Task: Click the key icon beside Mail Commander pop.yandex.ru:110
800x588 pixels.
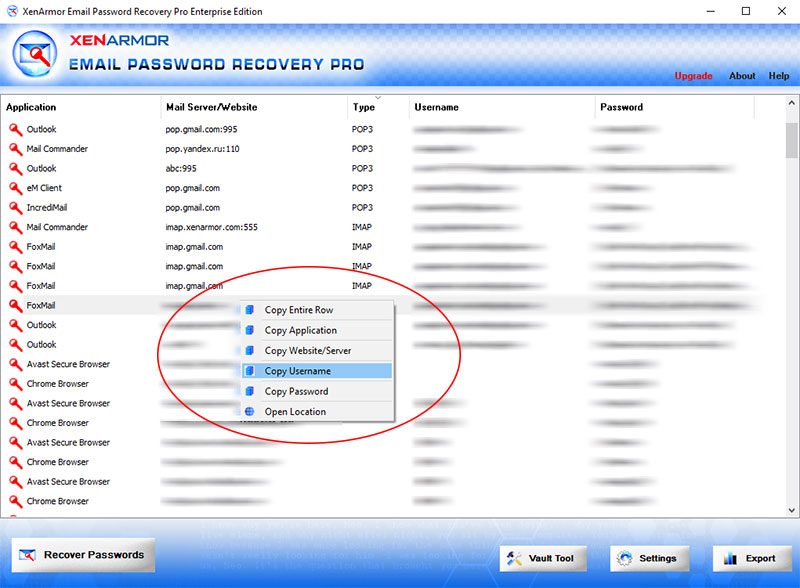Action: tap(16, 149)
